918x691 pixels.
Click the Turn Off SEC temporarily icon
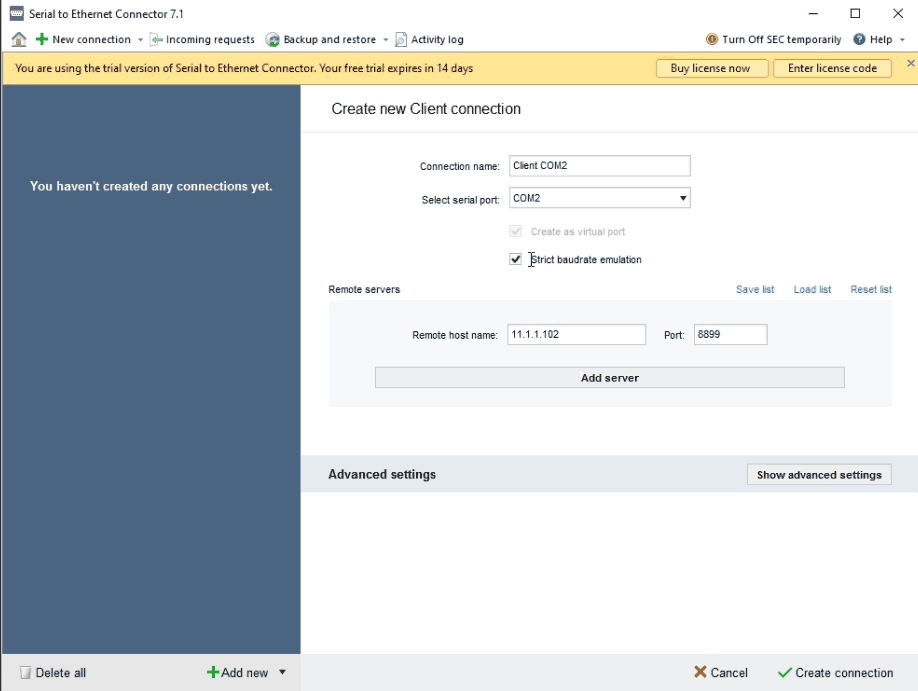[x=712, y=39]
